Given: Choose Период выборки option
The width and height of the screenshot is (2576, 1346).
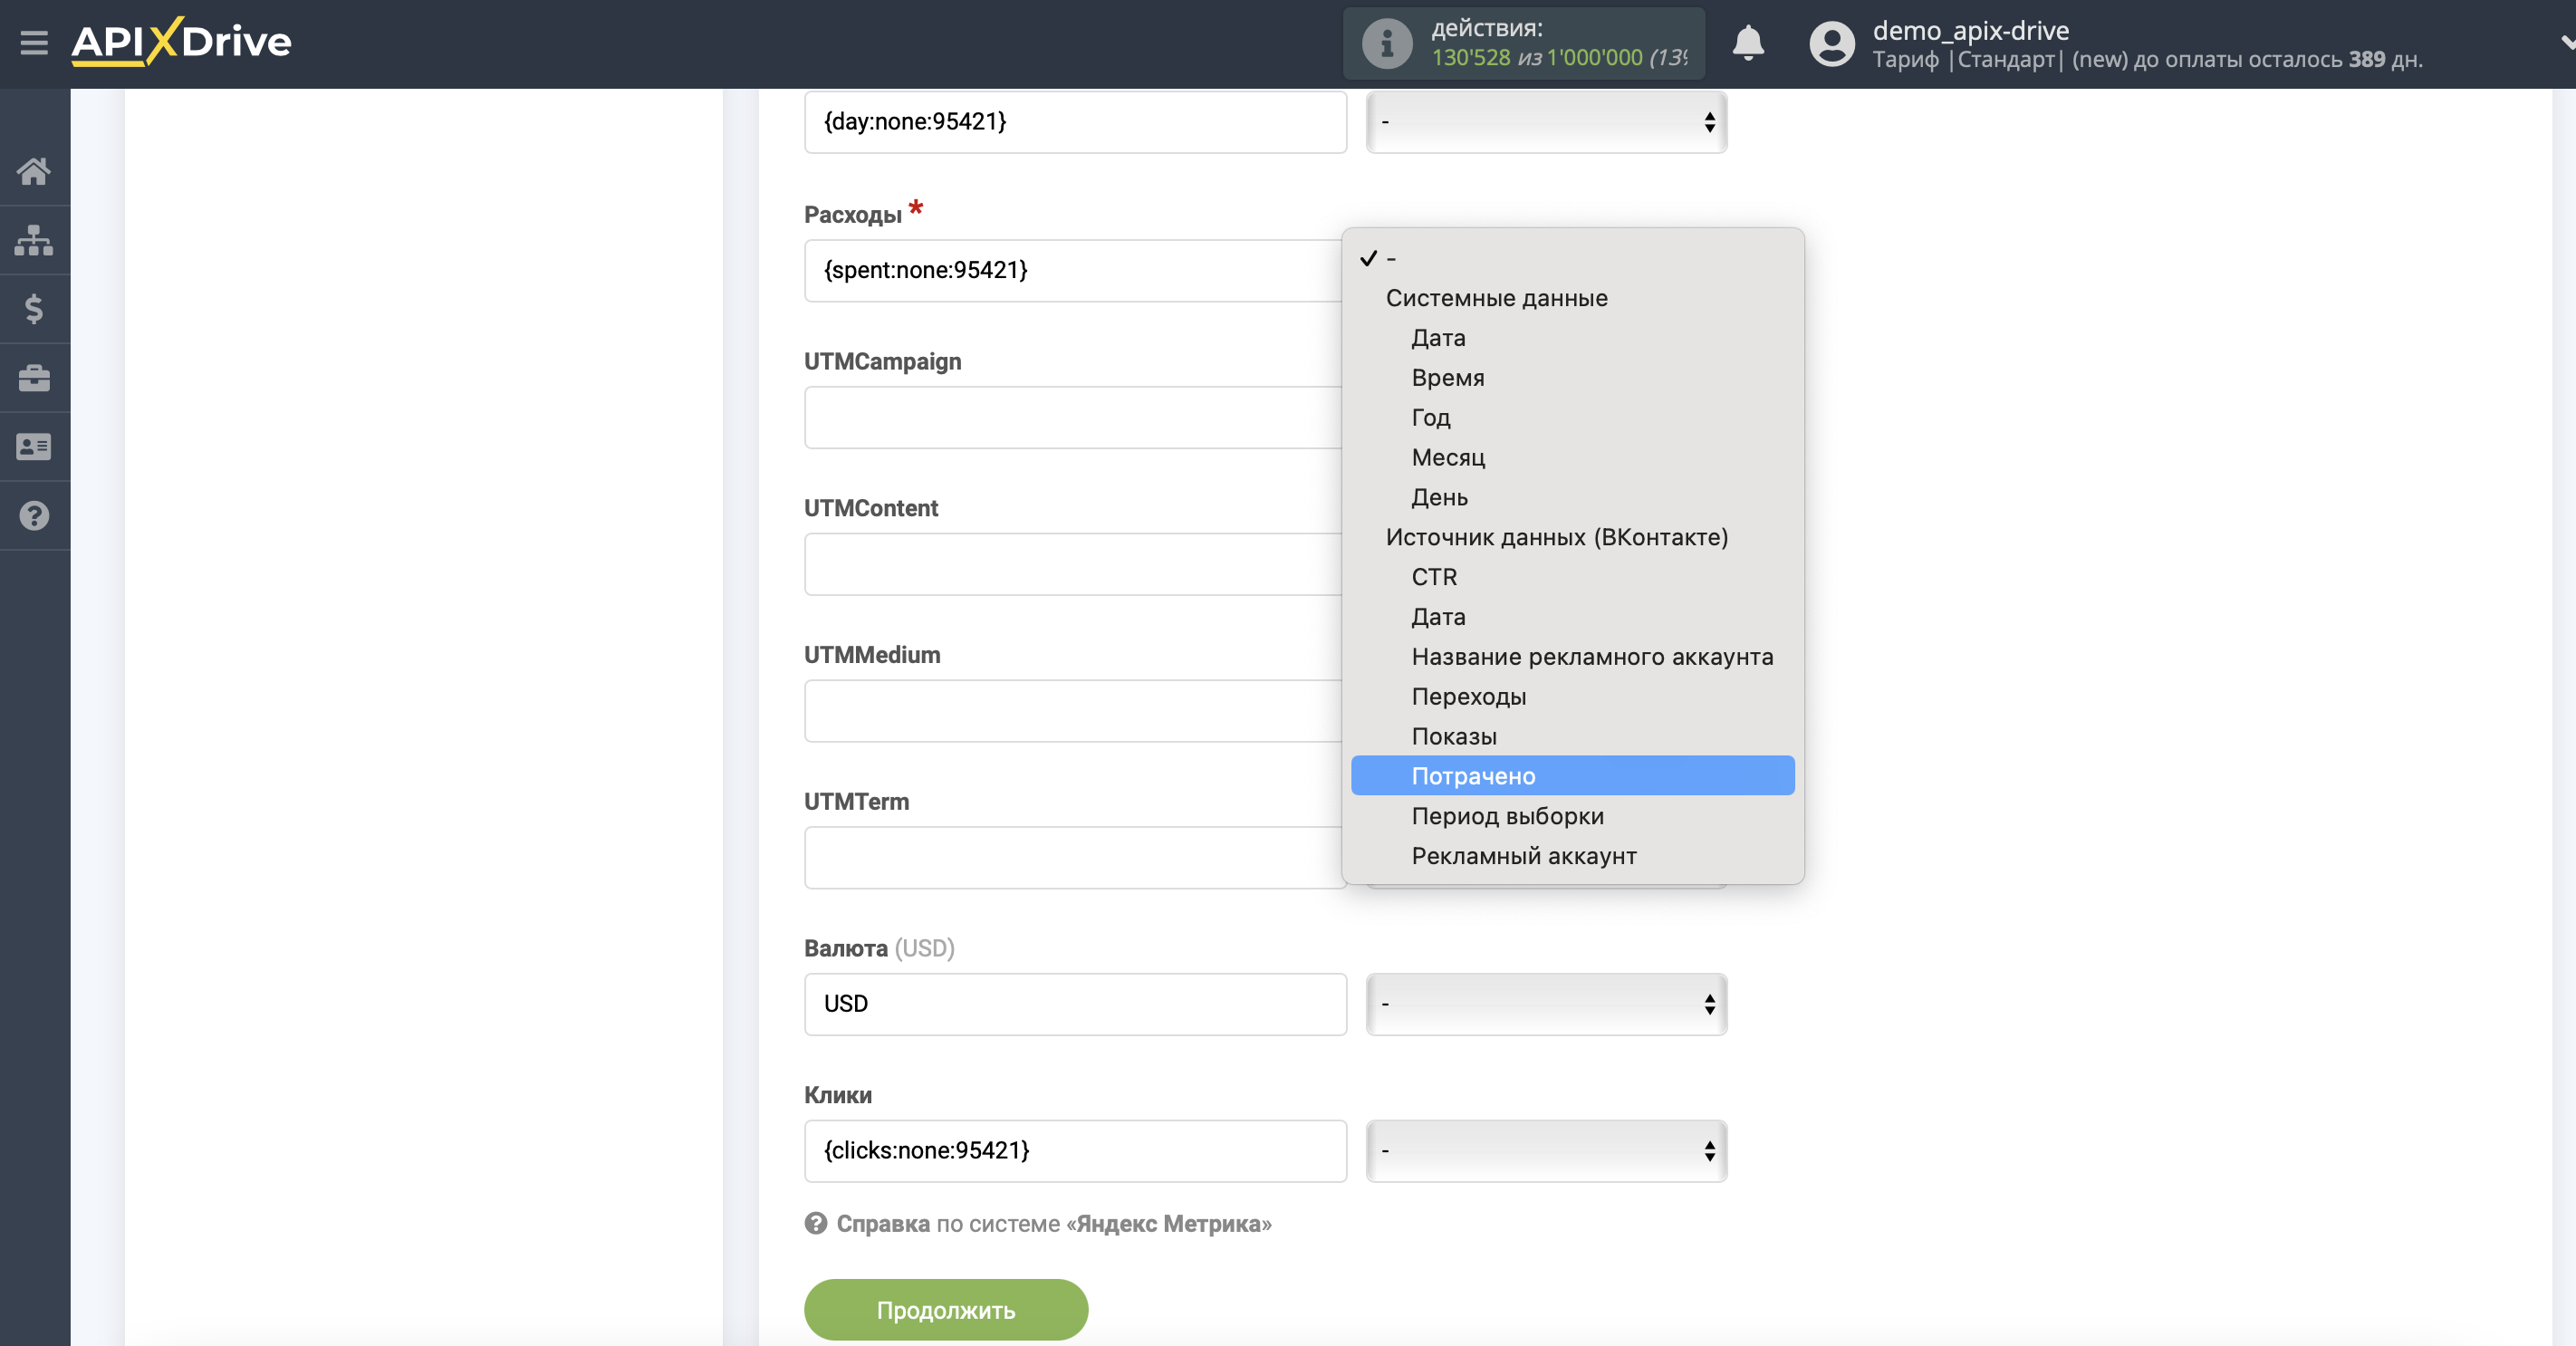Looking at the screenshot, I should [x=1572, y=816].
